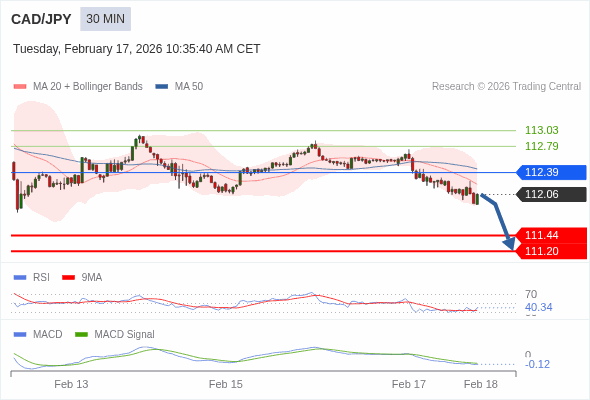Click the MA 20 + Bollinger Bands legend label

[88, 87]
